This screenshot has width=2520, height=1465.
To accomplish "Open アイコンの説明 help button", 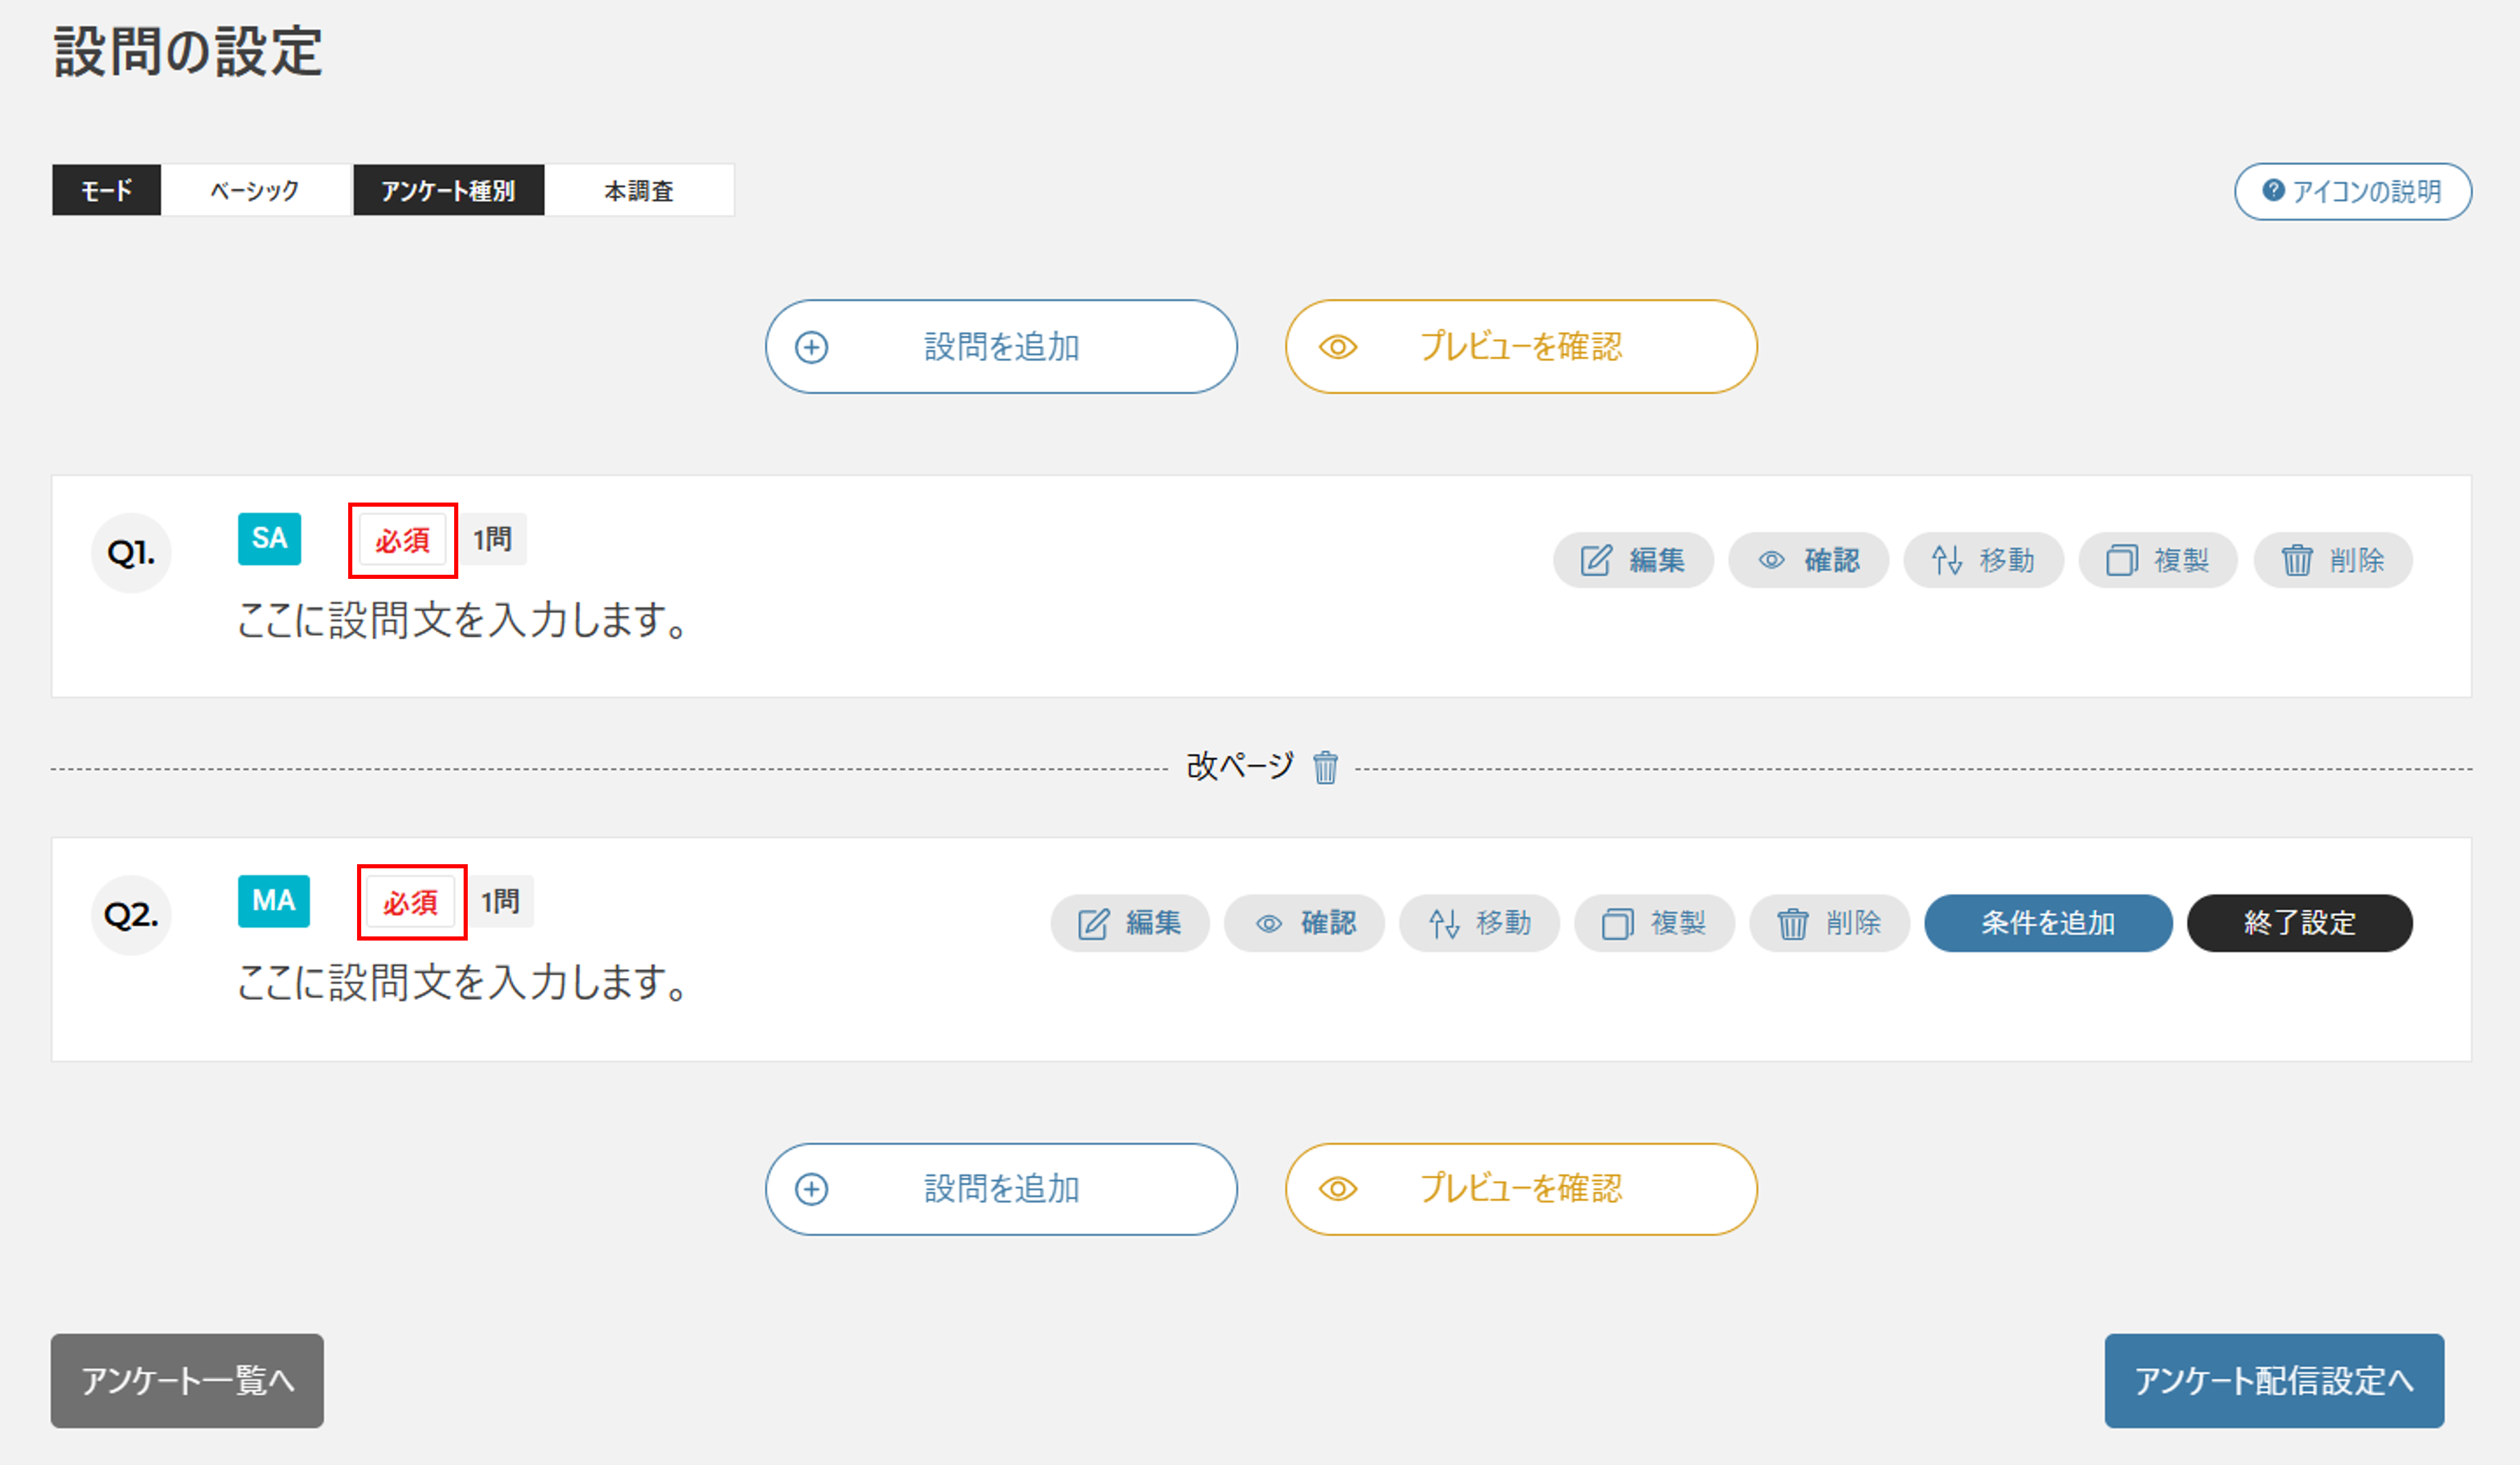I will (2352, 191).
